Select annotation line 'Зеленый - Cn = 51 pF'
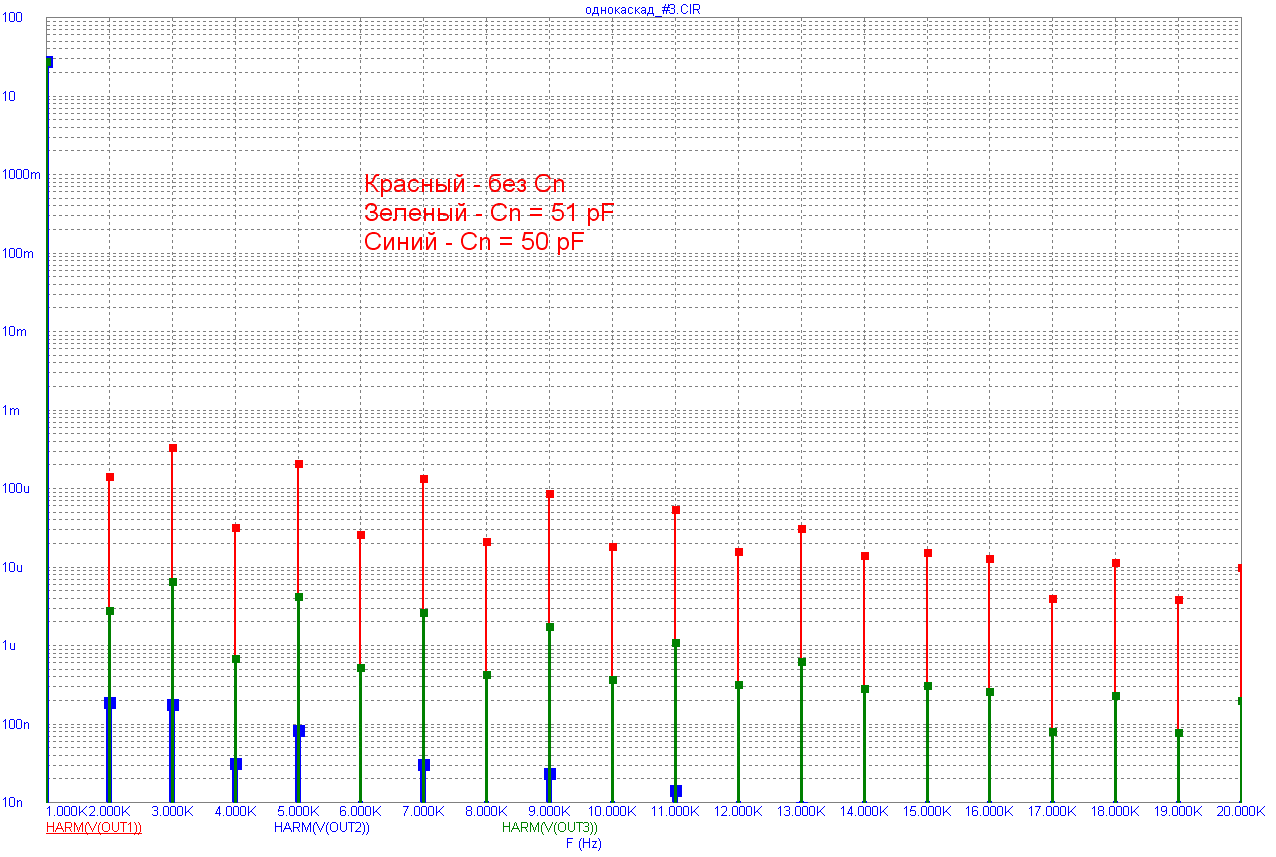The width and height of the screenshot is (1276, 857). coord(489,213)
